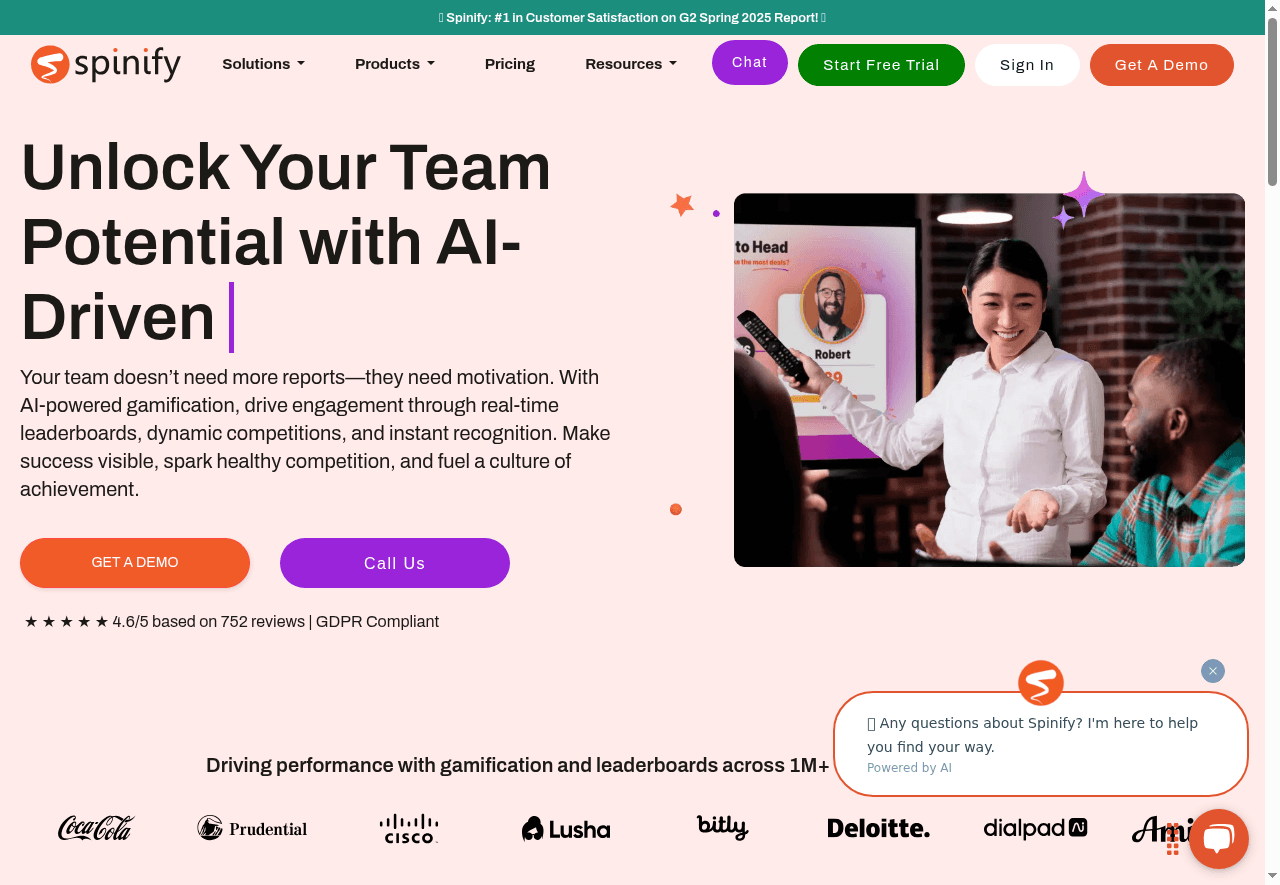Open the chat widget speech bubble icon
1280x885 pixels.
[1218, 839]
